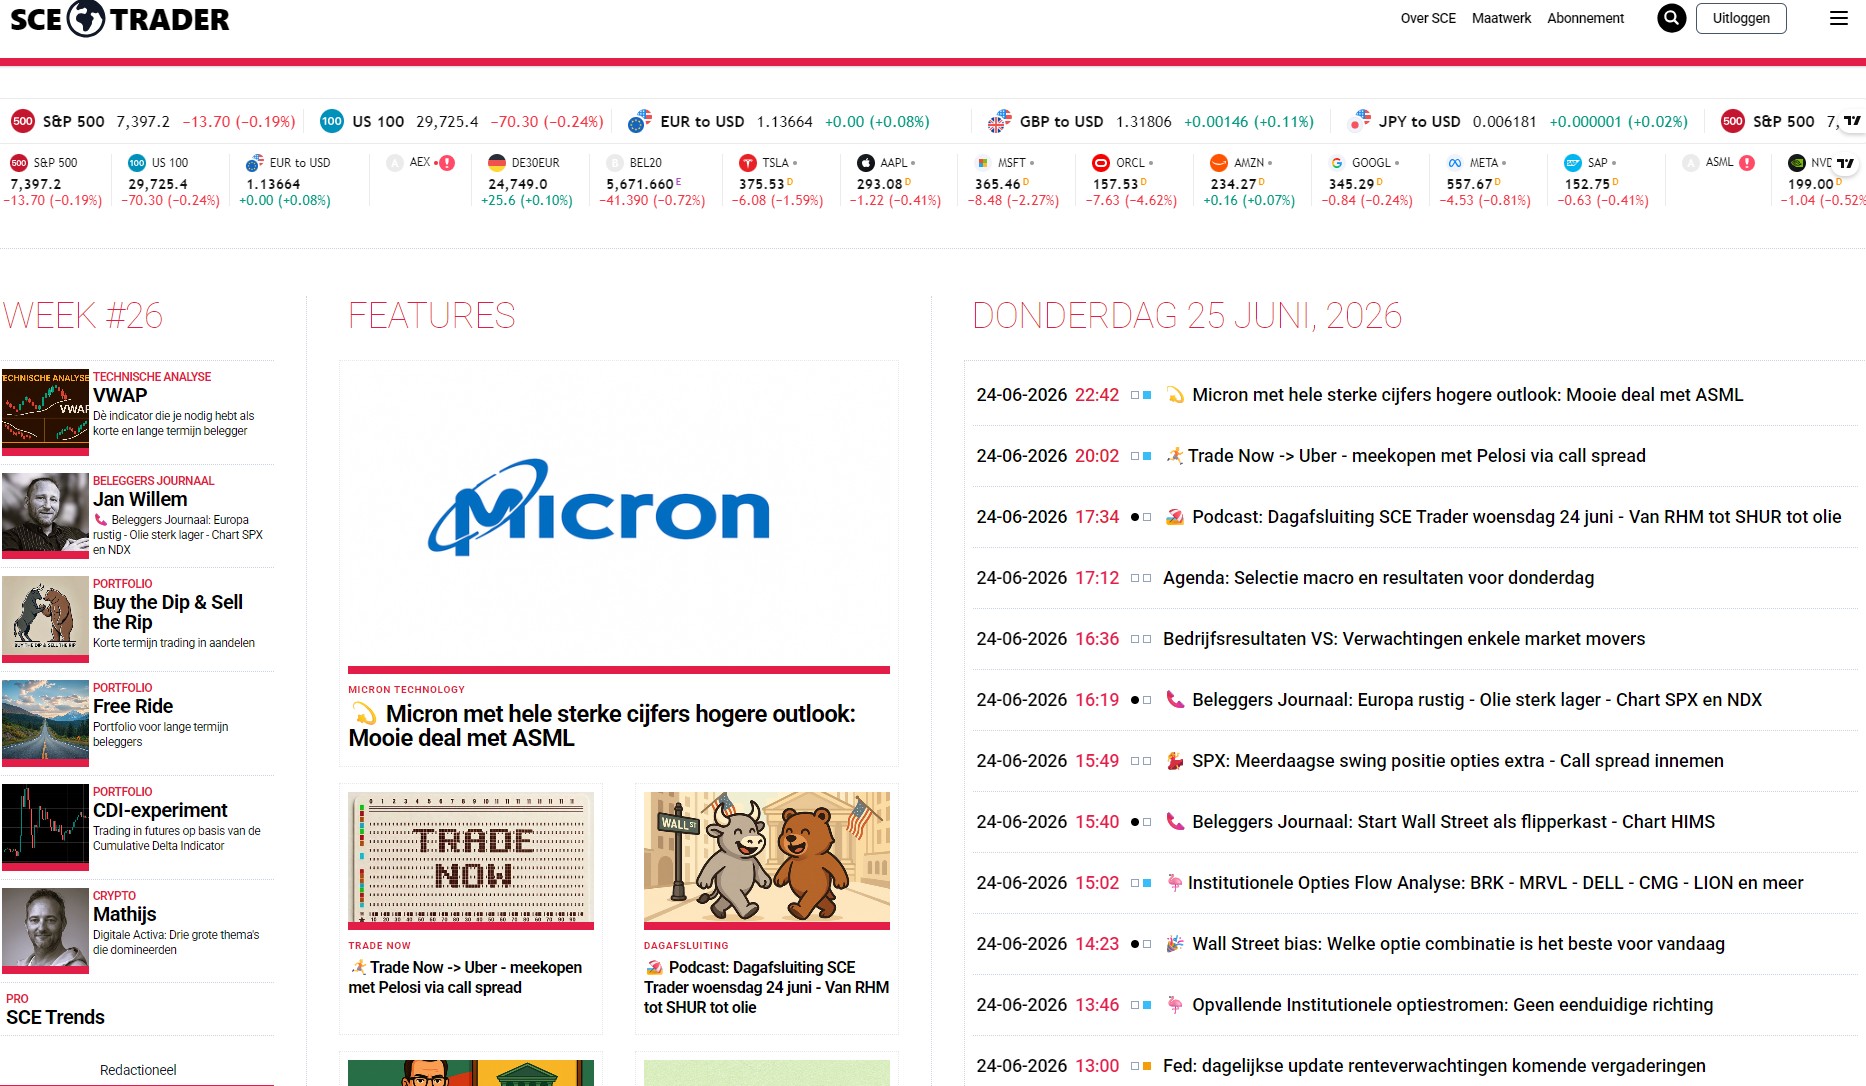Click the DE30EUR German flag icon
Image resolution: width=1866 pixels, height=1086 pixels.
[497, 162]
